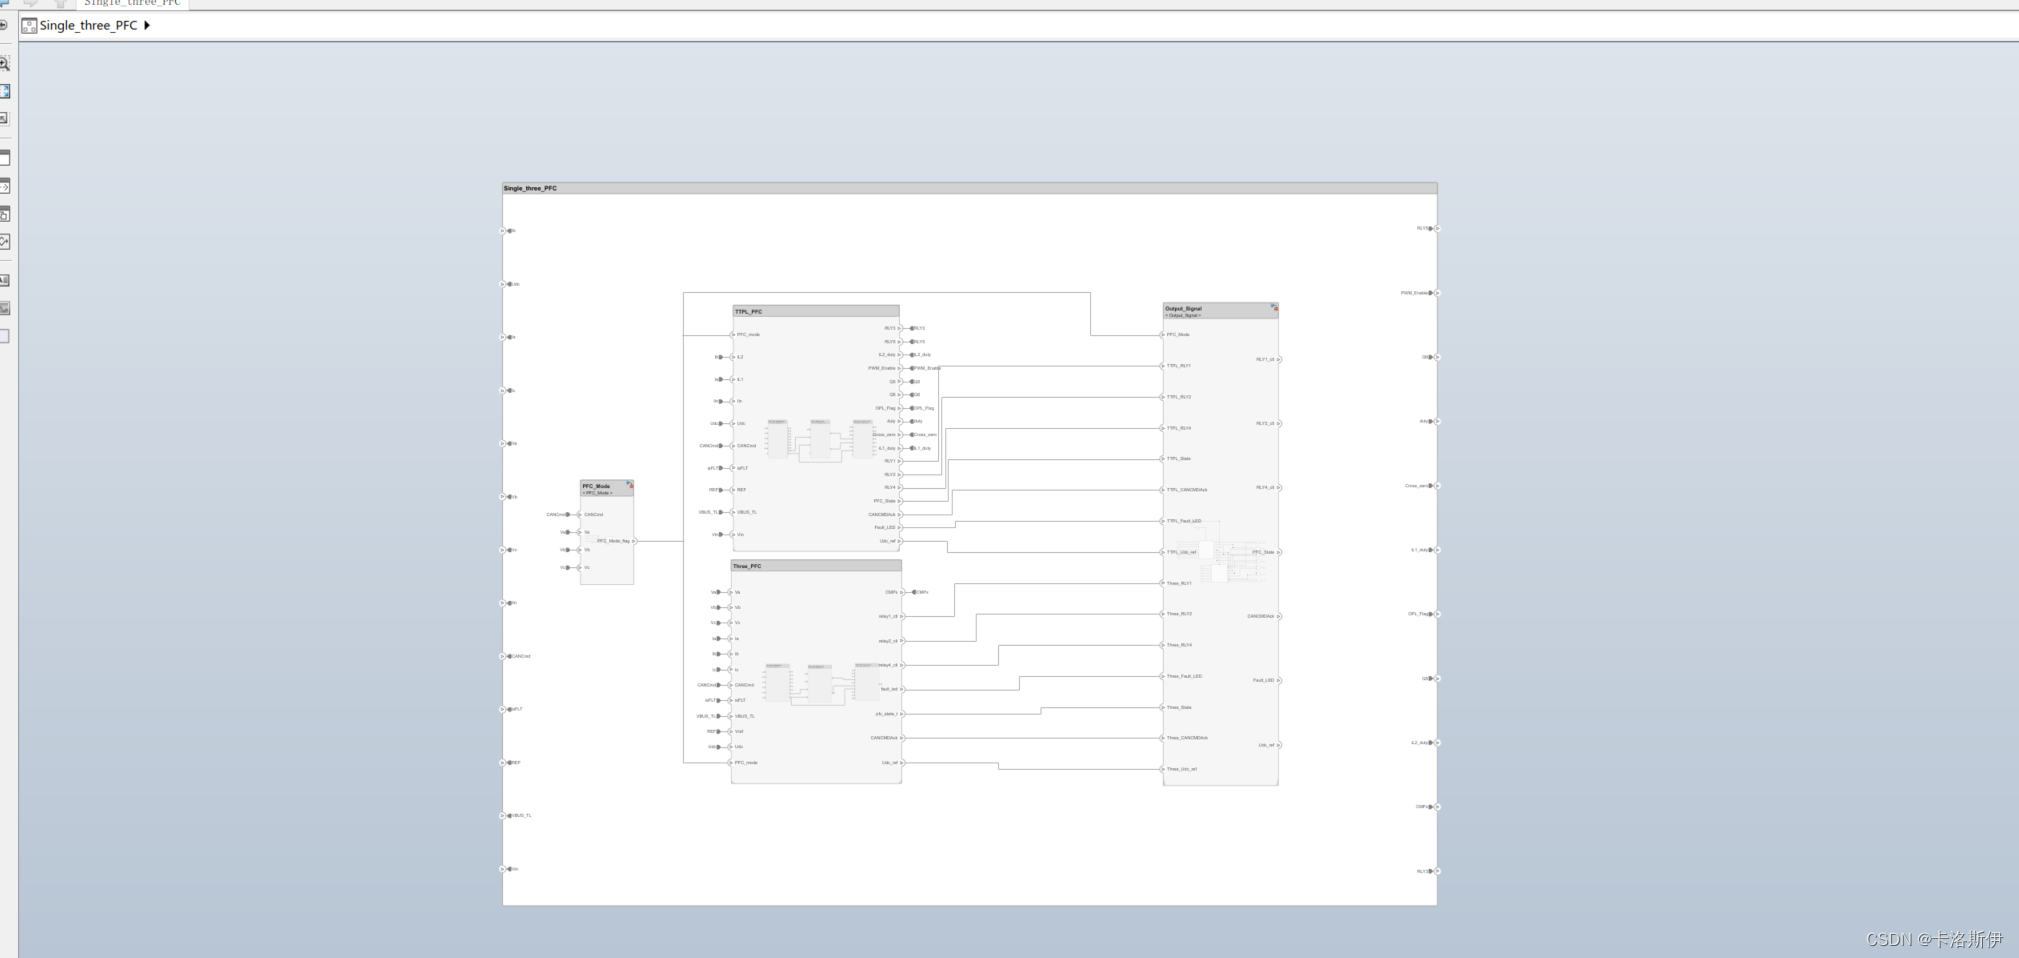Image resolution: width=2019 pixels, height=958 pixels.
Task: Click the Udc_ref output port on Output_Signal
Action: [1278, 745]
